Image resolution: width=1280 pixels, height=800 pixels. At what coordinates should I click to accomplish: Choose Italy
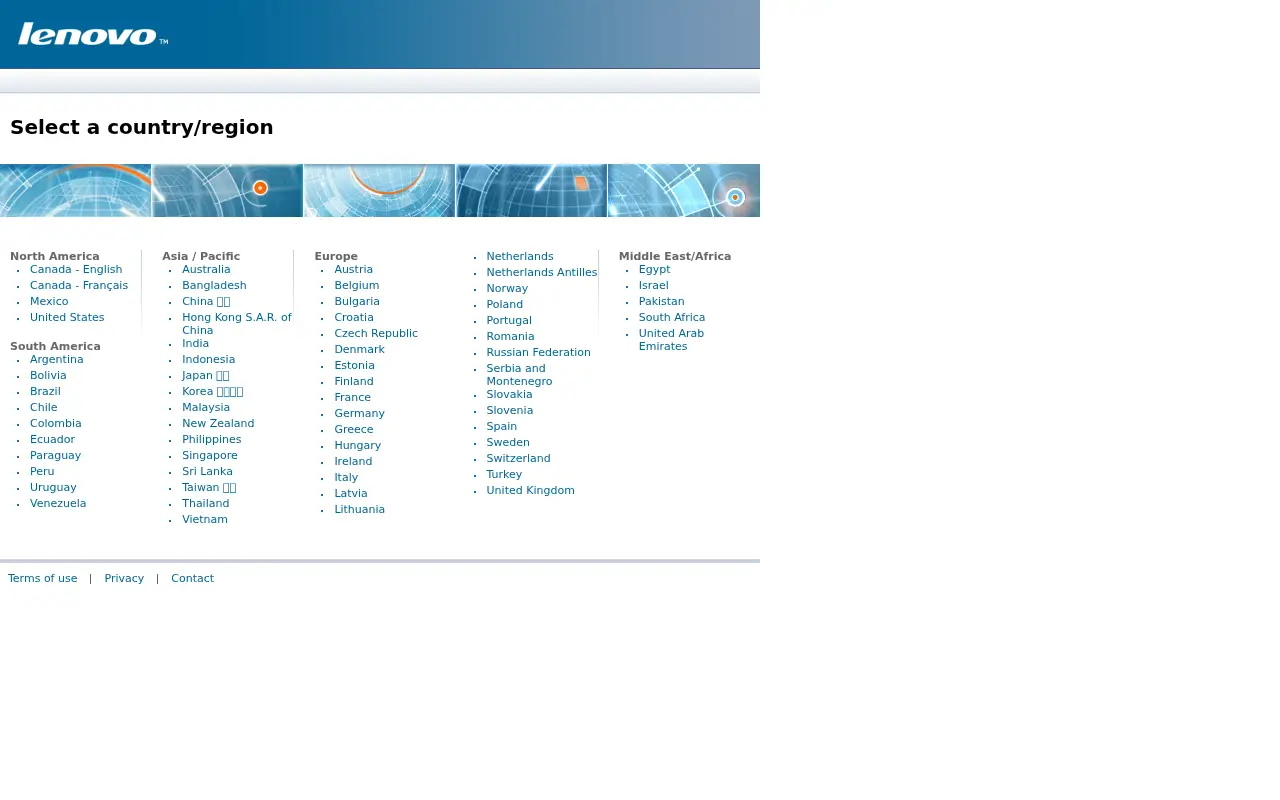[x=346, y=477]
